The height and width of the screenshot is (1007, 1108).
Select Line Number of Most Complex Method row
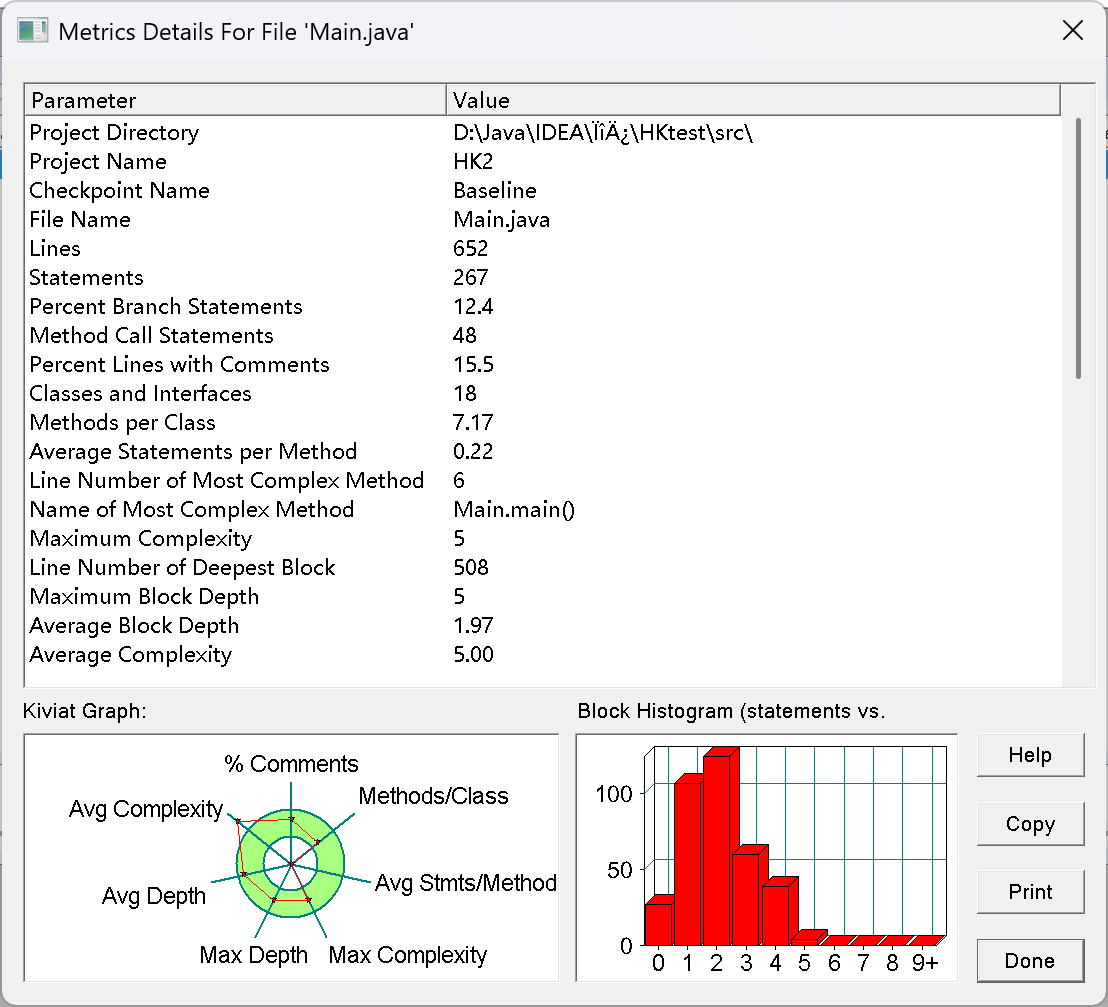(543, 480)
